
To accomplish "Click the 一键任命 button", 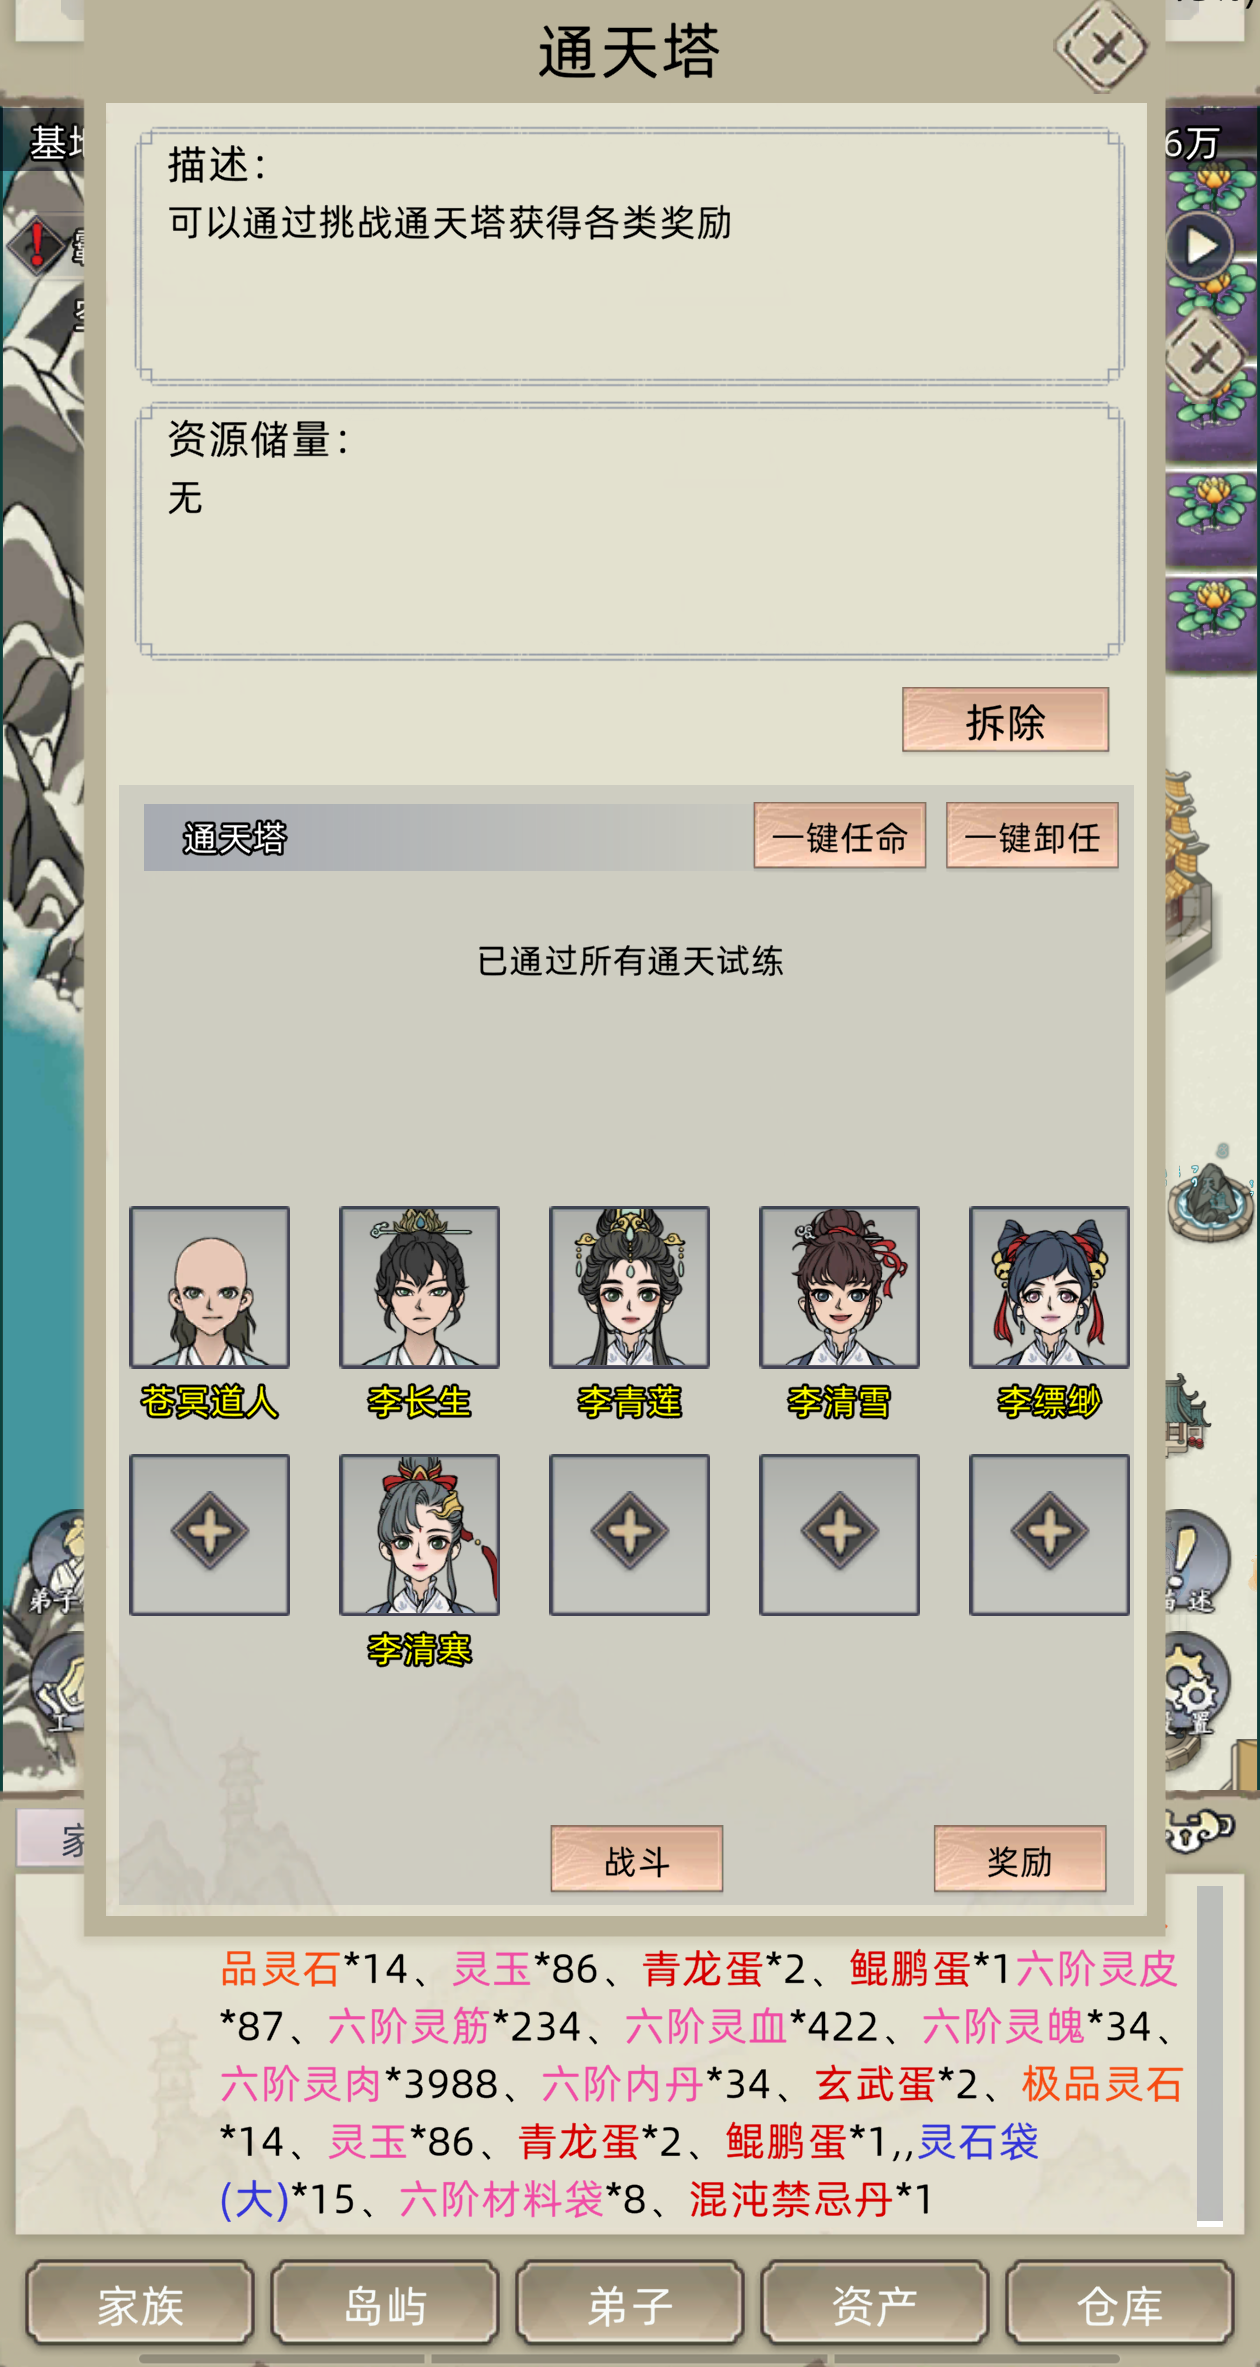I will 839,836.
